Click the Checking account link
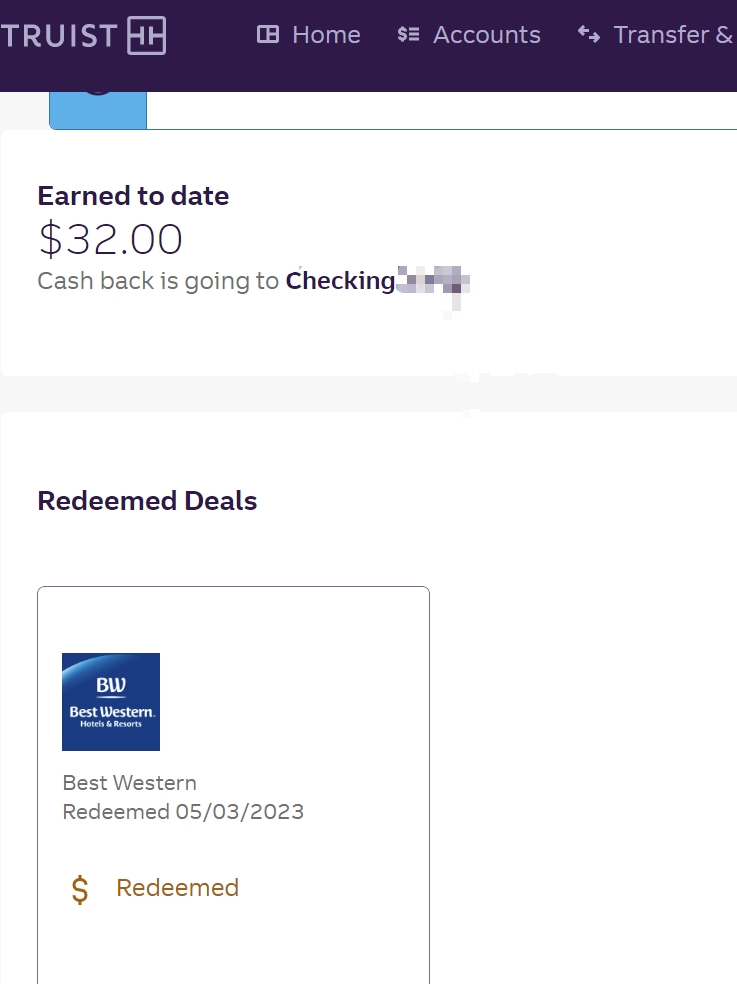This screenshot has height=984, width=737. click(x=341, y=281)
